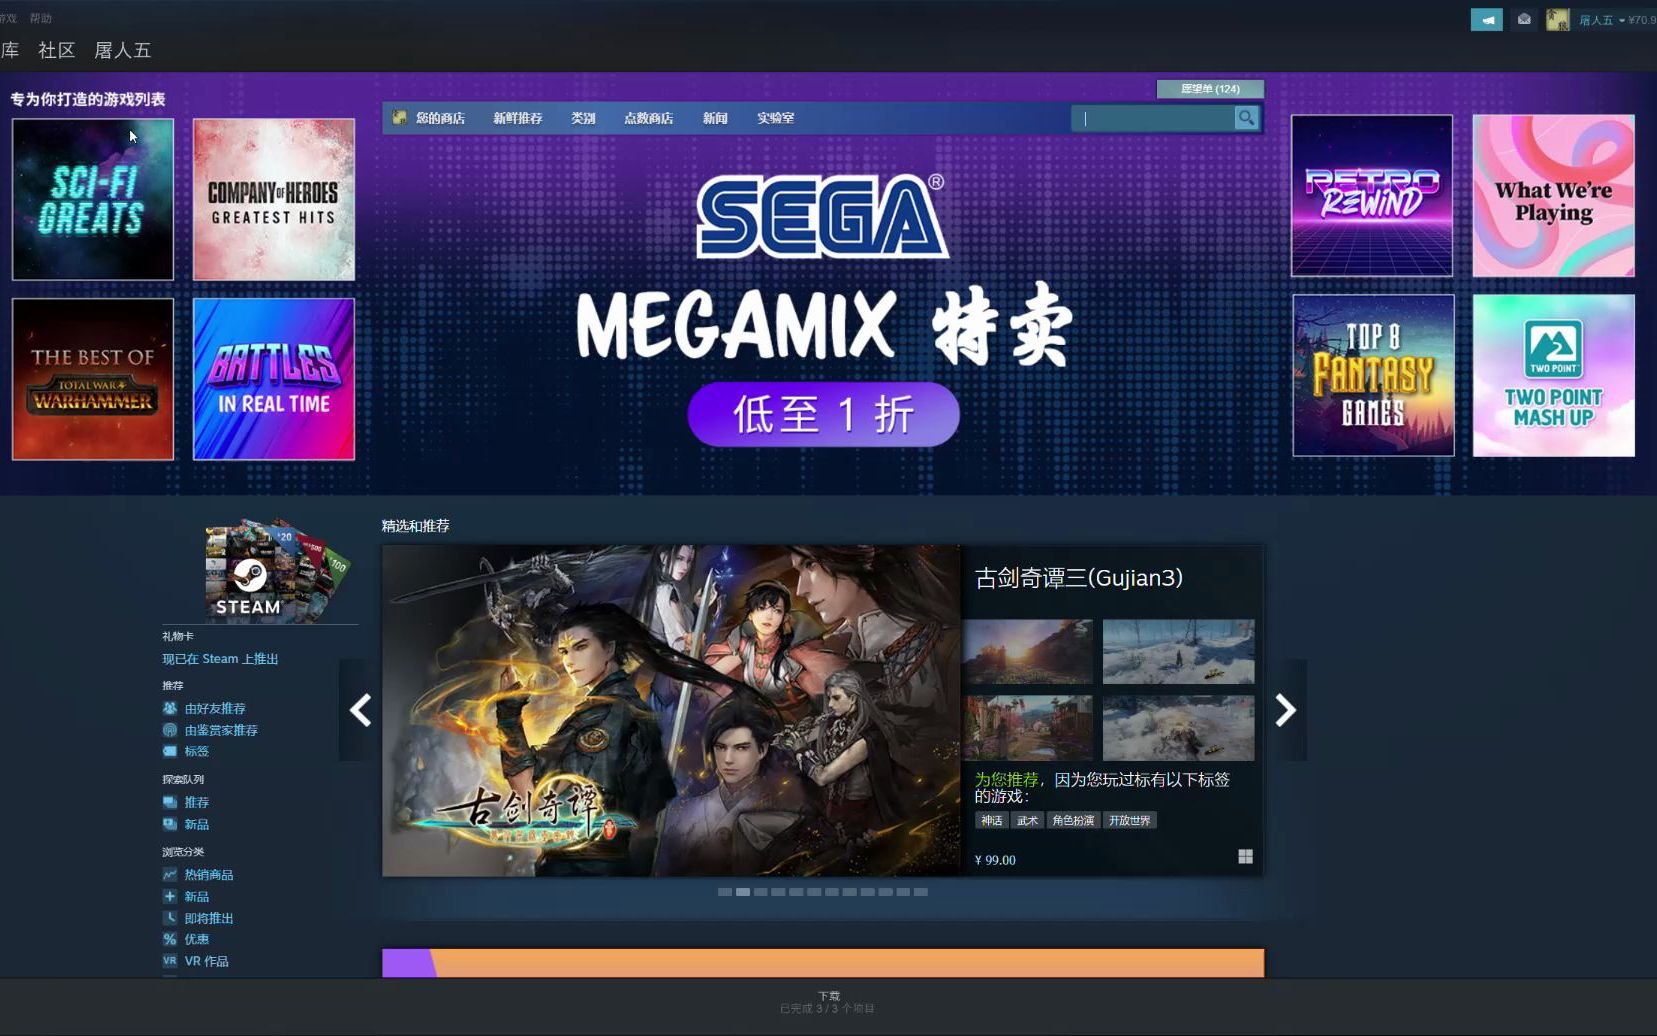This screenshot has width=1657, height=1036.
Task: Open the Steam gift card image
Action: coord(277,569)
